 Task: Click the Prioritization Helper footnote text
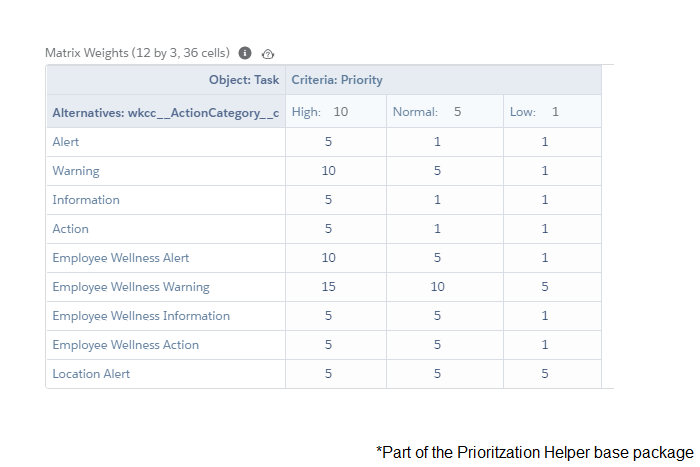[535, 452]
